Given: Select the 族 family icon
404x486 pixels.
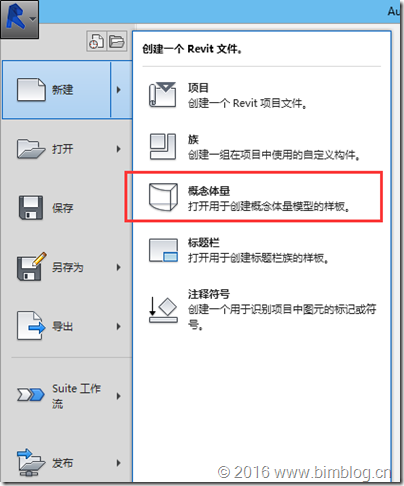Looking at the screenshot, I should click(x=163, y=146).
